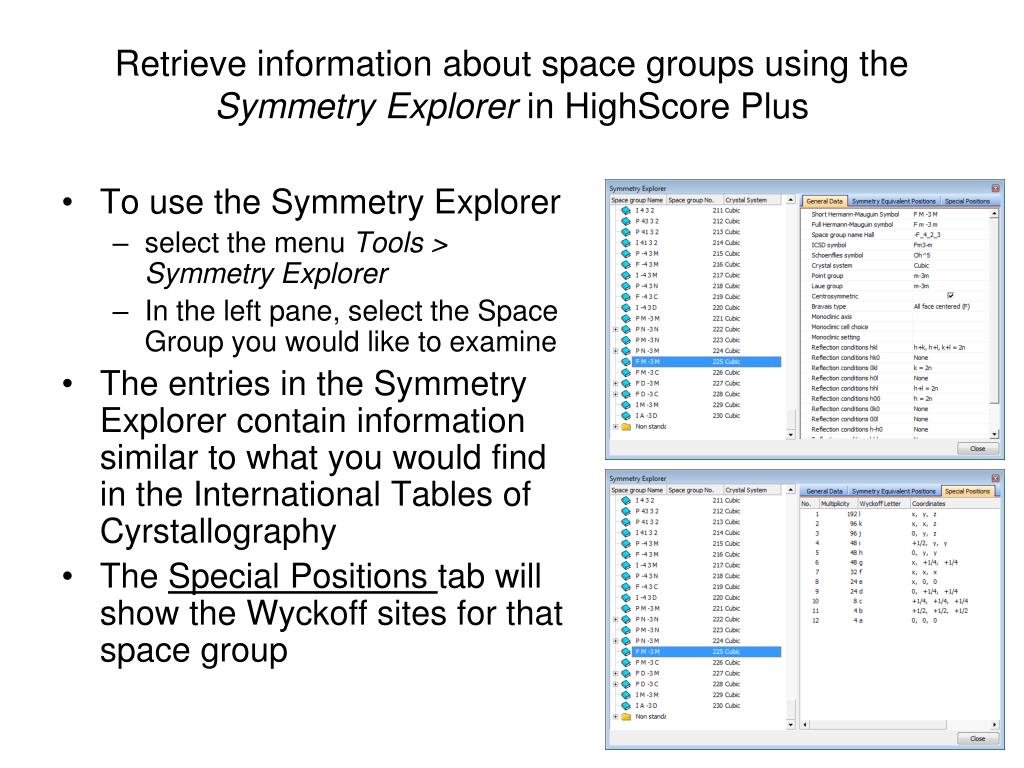
Task: Click the P 43 3 2 book icon, top window
Action: coord(626,221)
